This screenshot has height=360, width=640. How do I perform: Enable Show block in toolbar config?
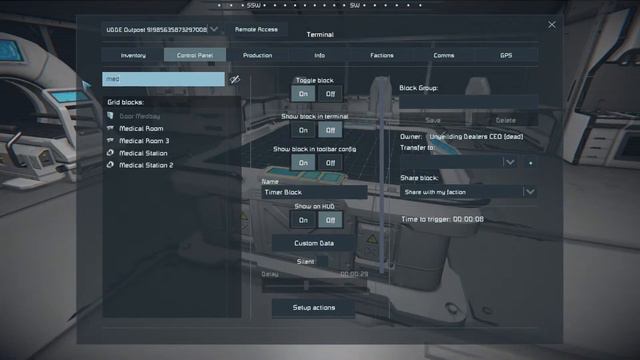tap(303, 163)
